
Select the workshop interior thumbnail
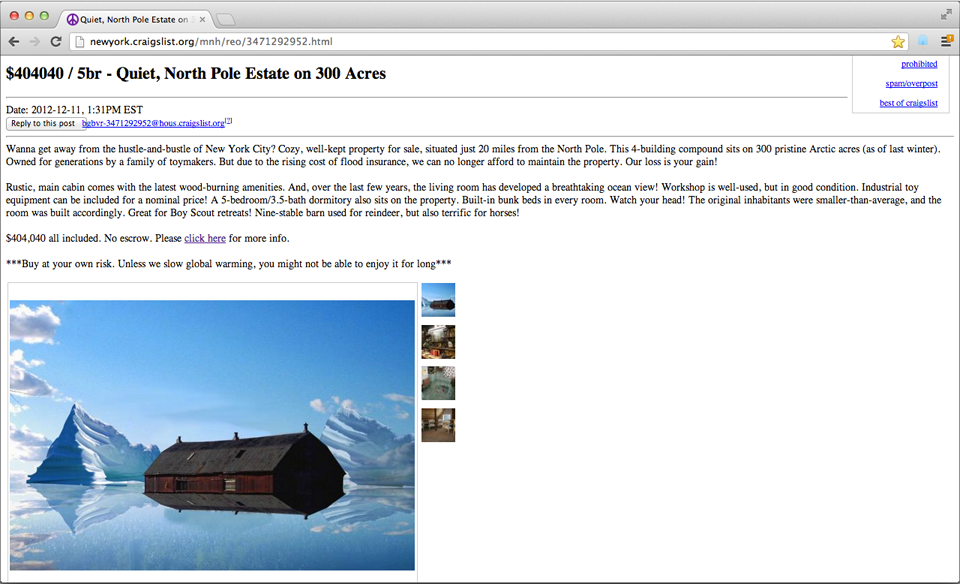click(x=438, y=342)
